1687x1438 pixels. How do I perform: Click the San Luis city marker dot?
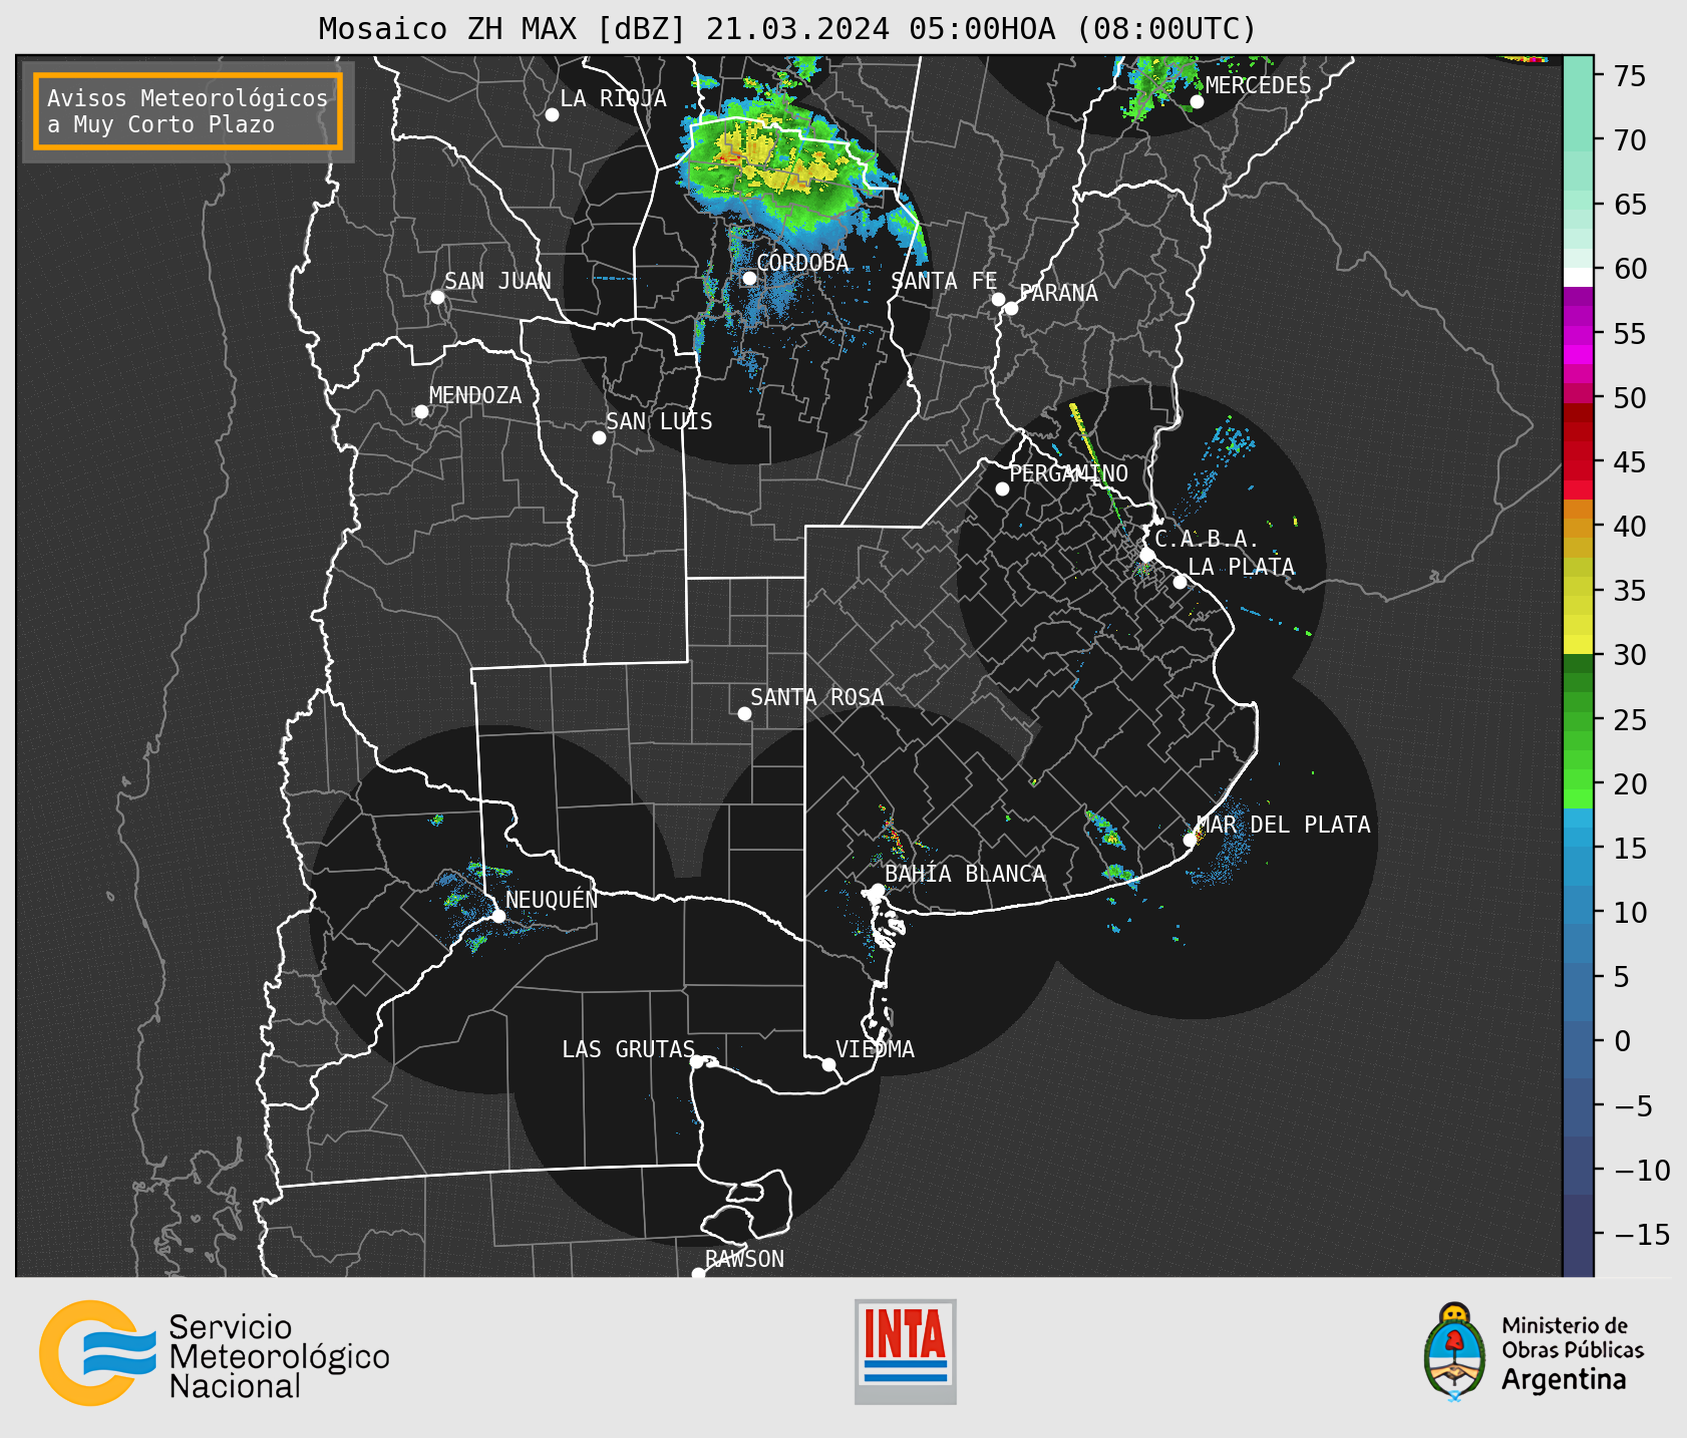[x=599, y=438]
